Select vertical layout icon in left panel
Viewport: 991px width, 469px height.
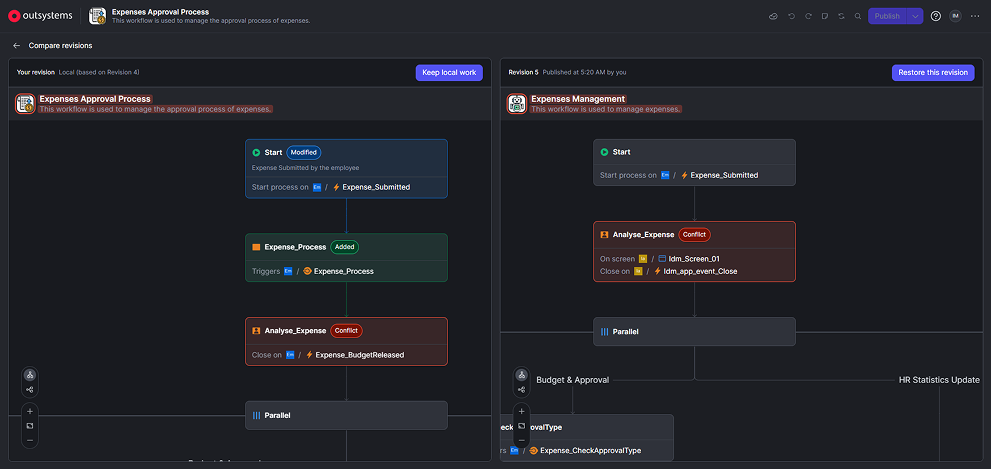(x=30, y=375)
